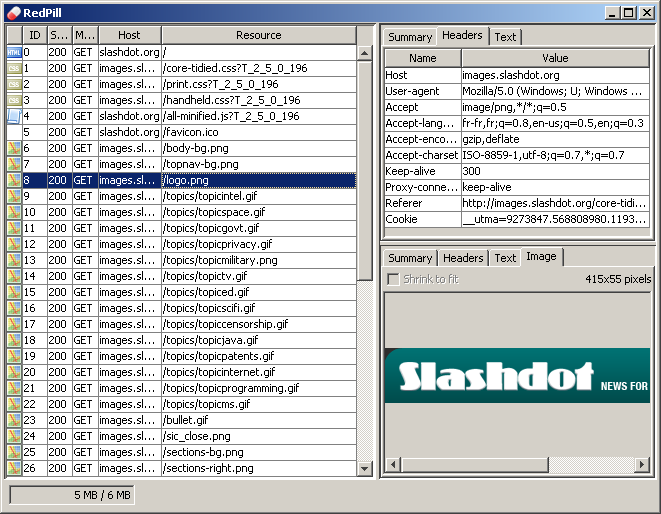Click the image icon for topicjava.gif row
Screen dimensions: 661x514
click(14, 341)
